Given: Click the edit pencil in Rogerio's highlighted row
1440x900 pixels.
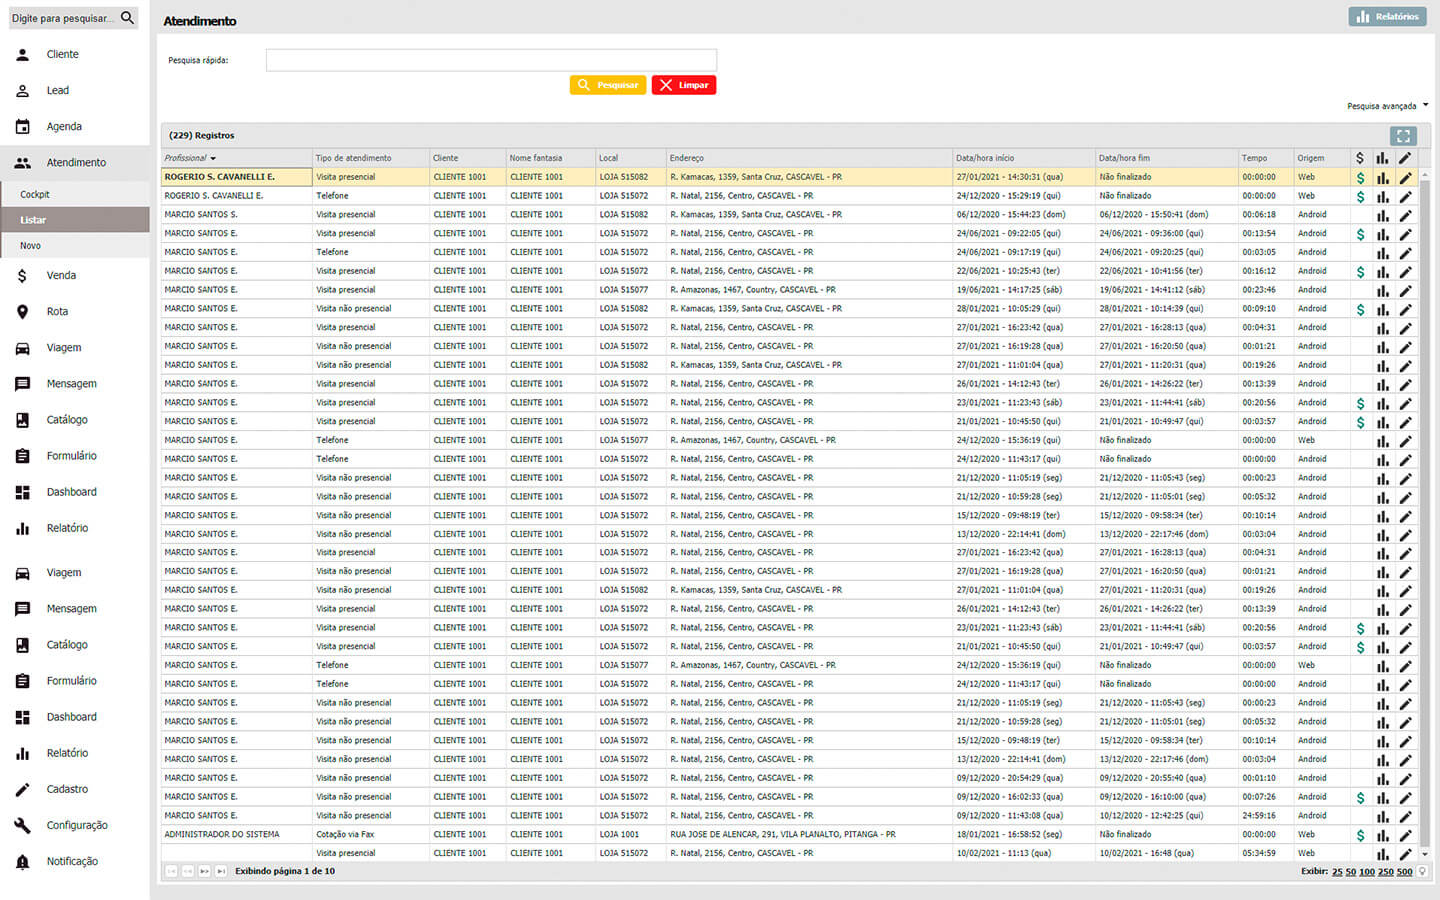Looking at the screenshot, I should click(1405, 178).
